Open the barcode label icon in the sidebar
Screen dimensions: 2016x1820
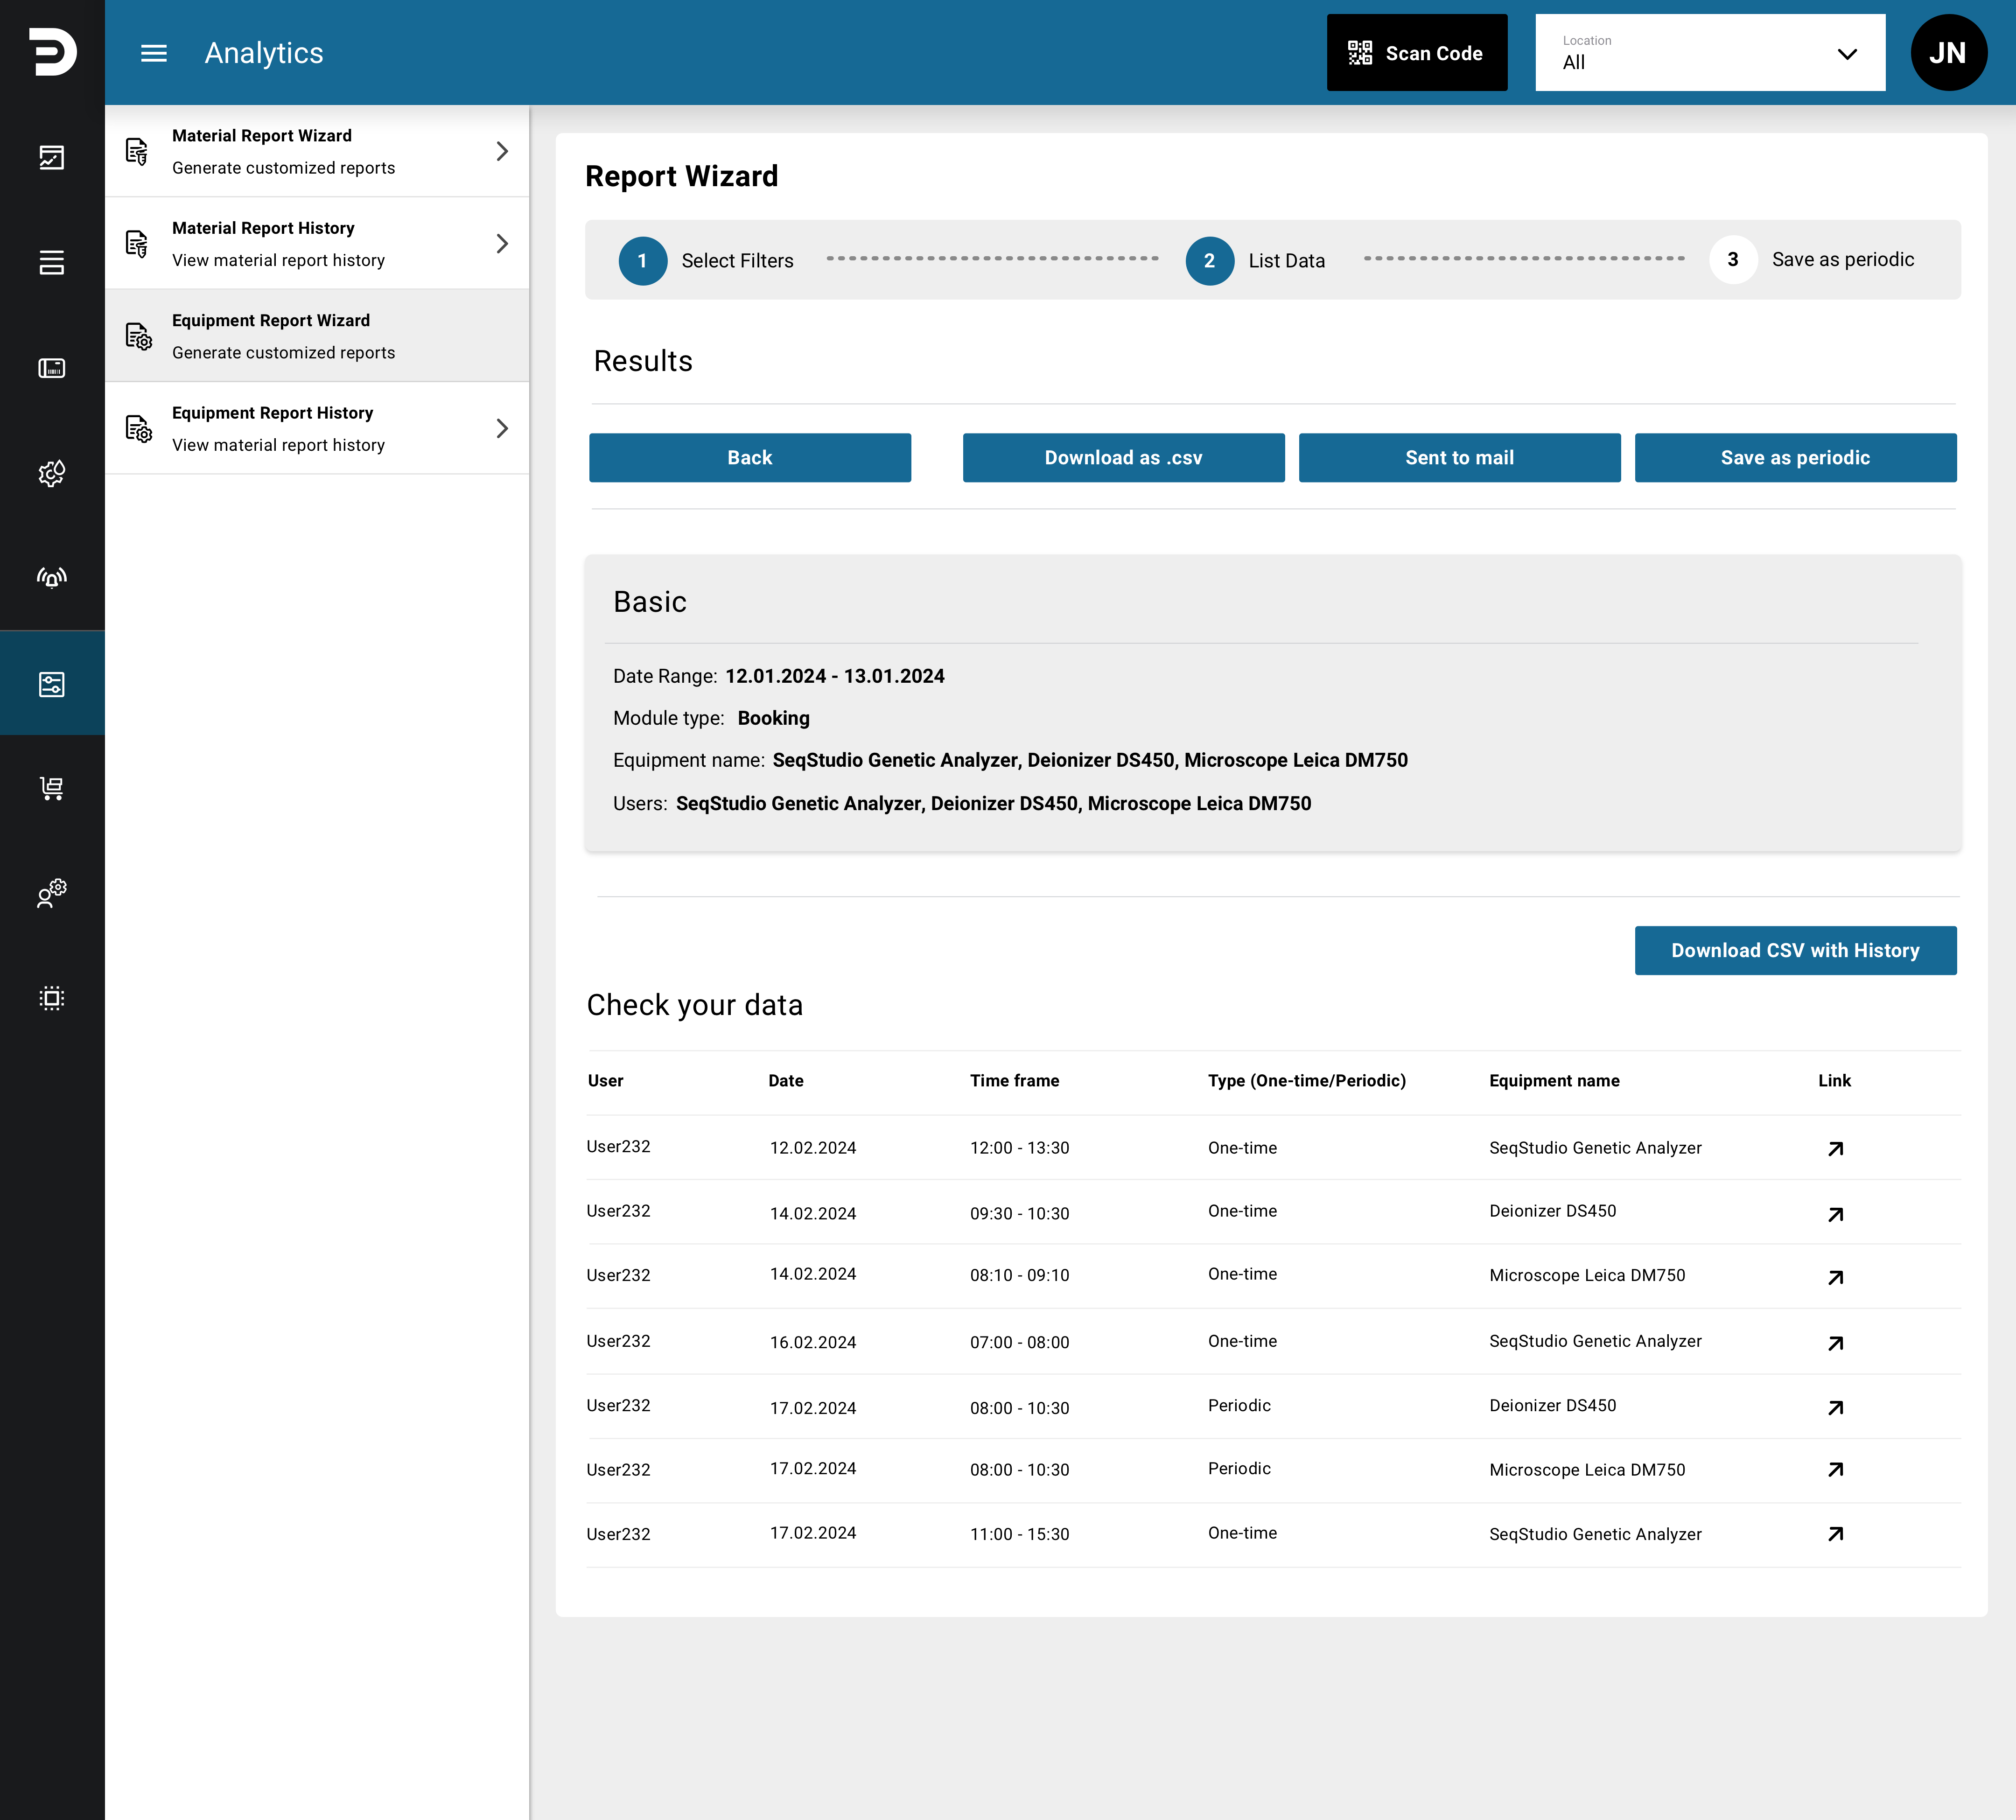tap(52, 368)
